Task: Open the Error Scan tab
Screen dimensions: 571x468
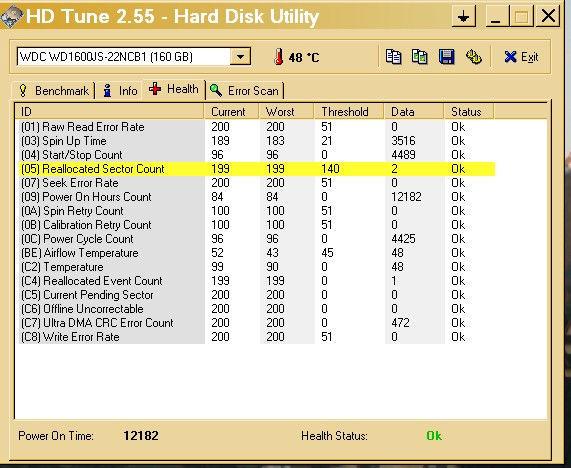Action: (x=245, y=91)
